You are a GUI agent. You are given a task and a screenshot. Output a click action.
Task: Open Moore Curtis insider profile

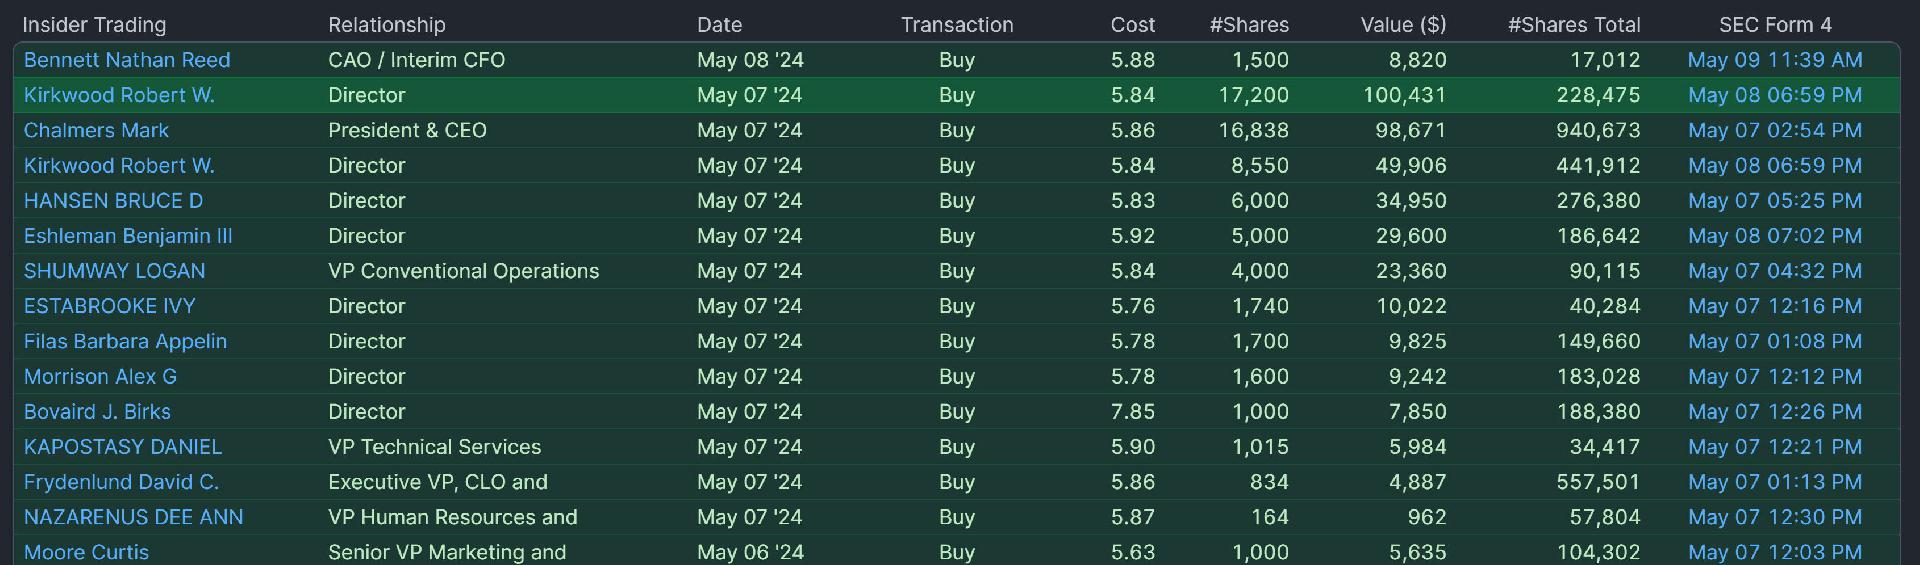(x=86, y=552)
